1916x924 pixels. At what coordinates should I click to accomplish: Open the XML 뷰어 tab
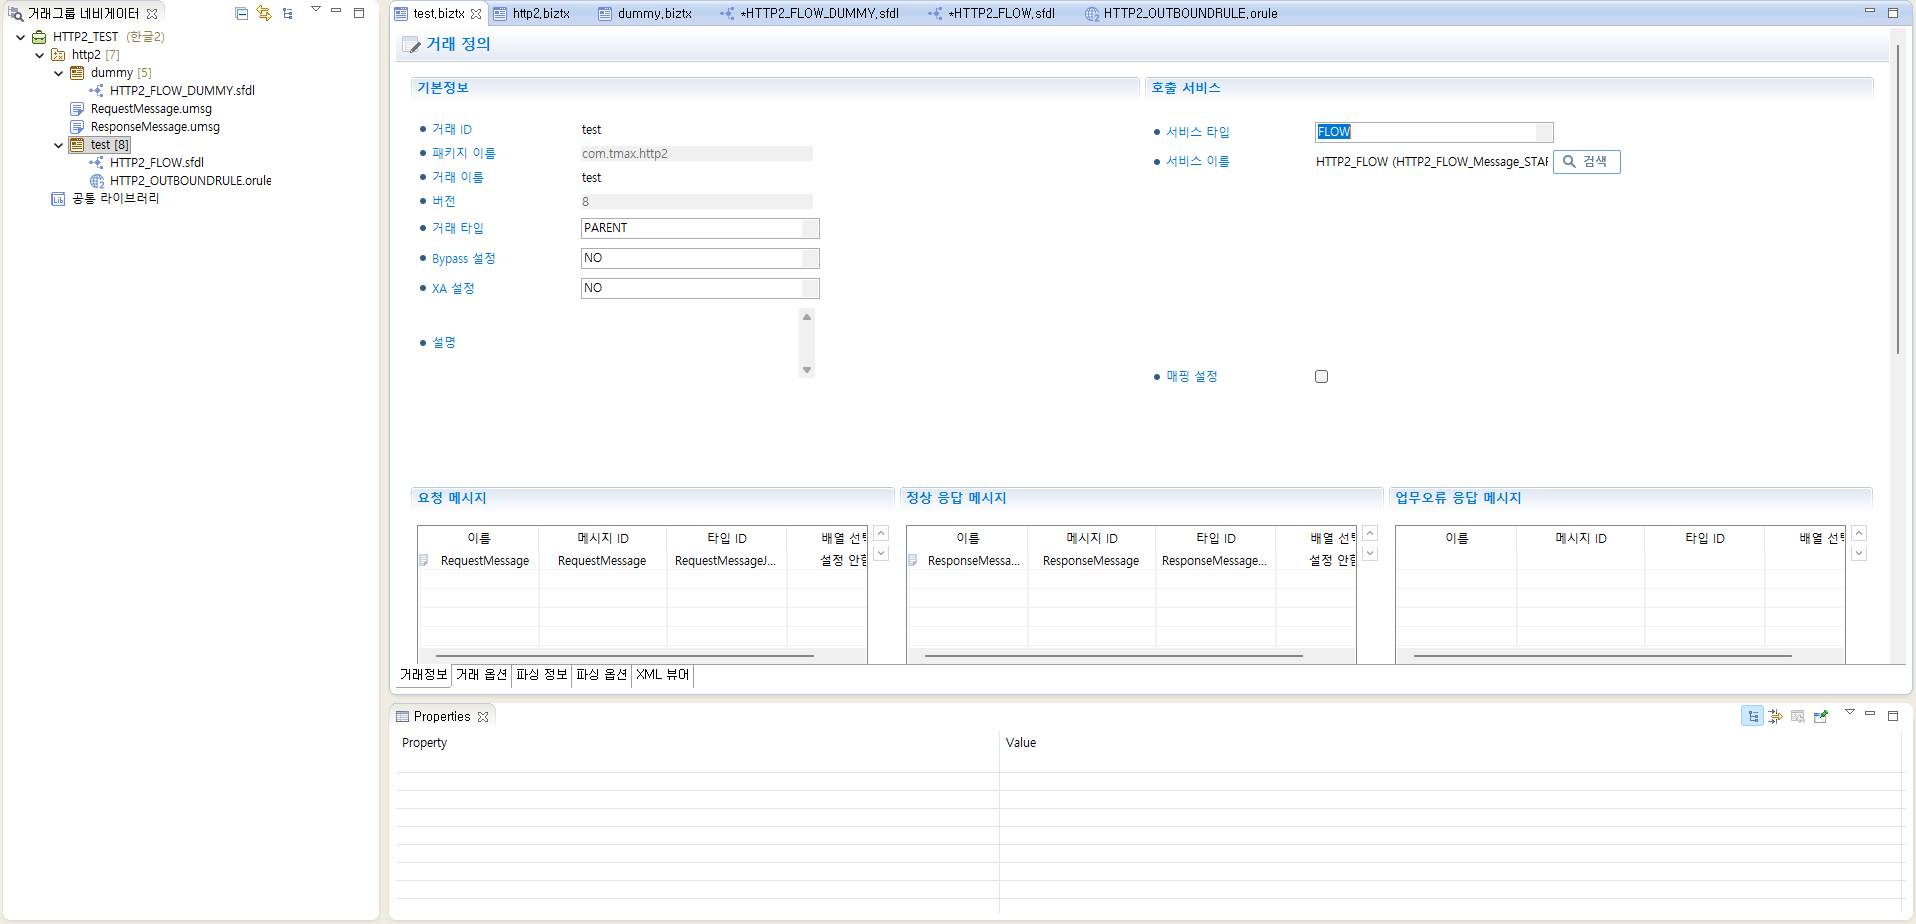(662, 675)
